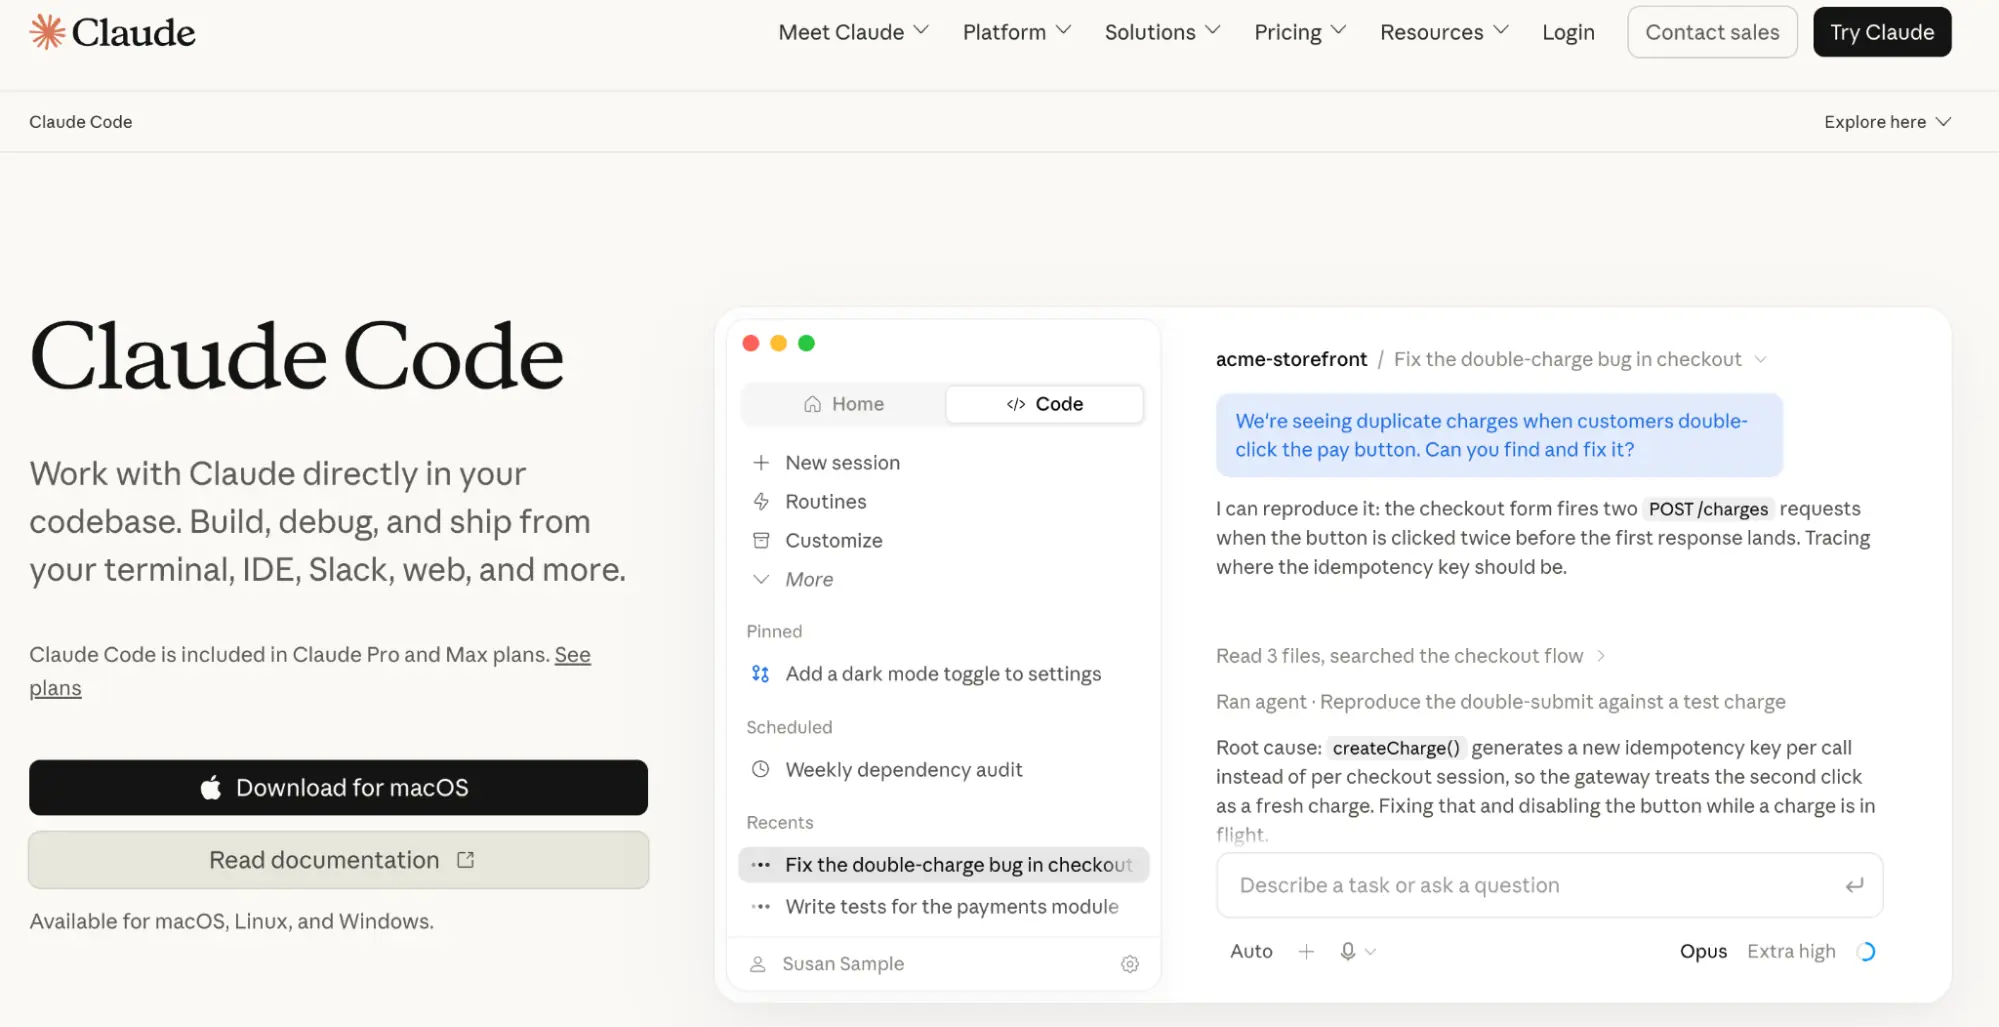This screenshot has width=1999, height=1027.
Task: Click the Susan Sample account name
Action: (843, 964)
